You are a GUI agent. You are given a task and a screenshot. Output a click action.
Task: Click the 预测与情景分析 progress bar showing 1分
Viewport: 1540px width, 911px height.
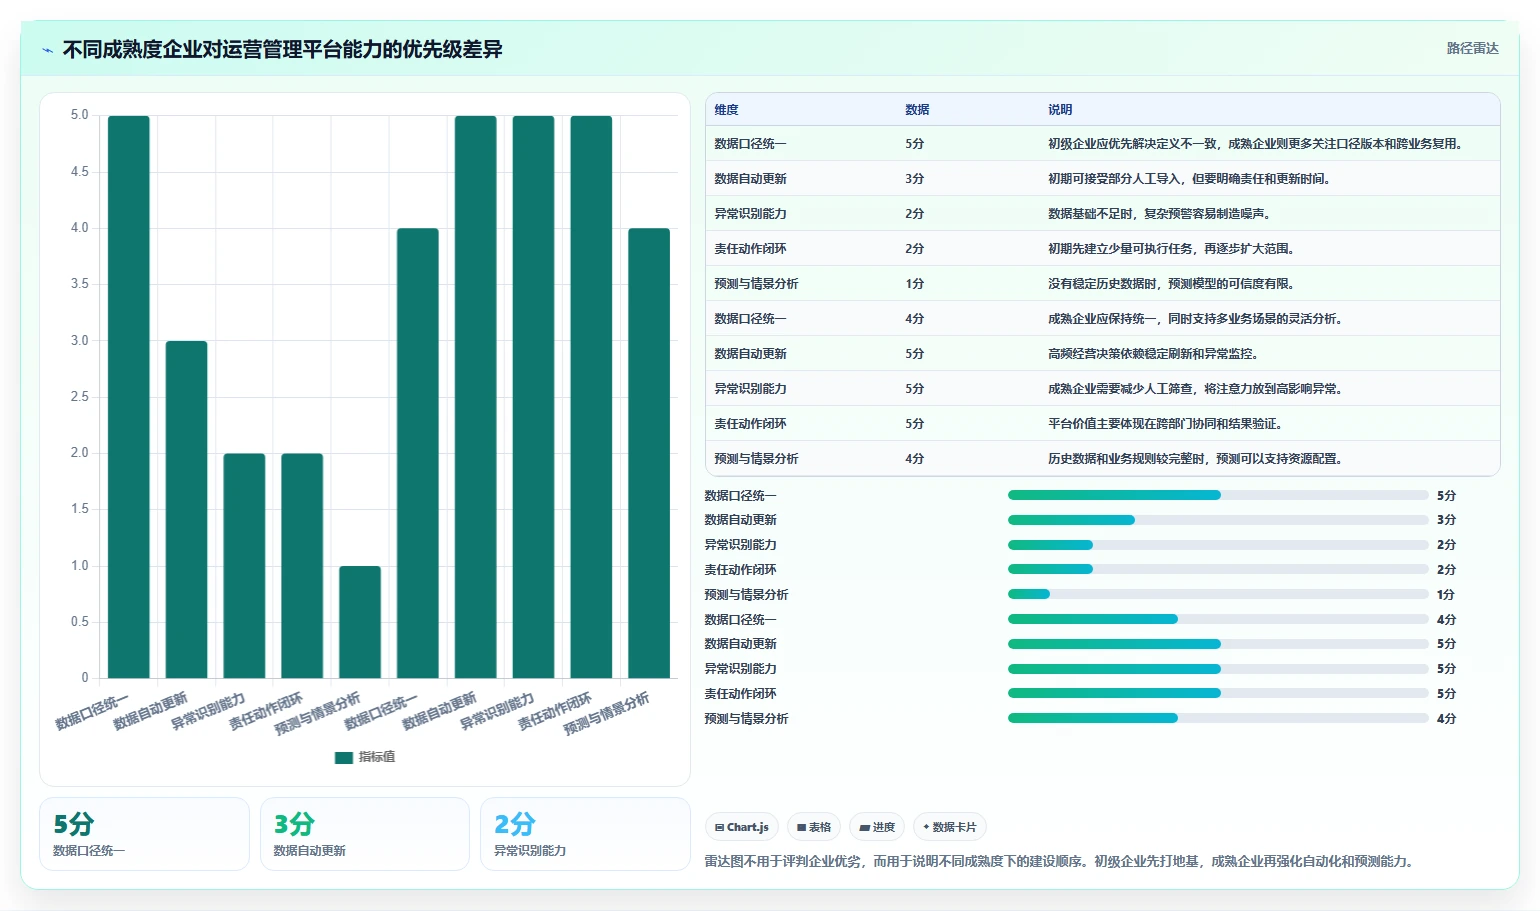[x=1218, y=594]
